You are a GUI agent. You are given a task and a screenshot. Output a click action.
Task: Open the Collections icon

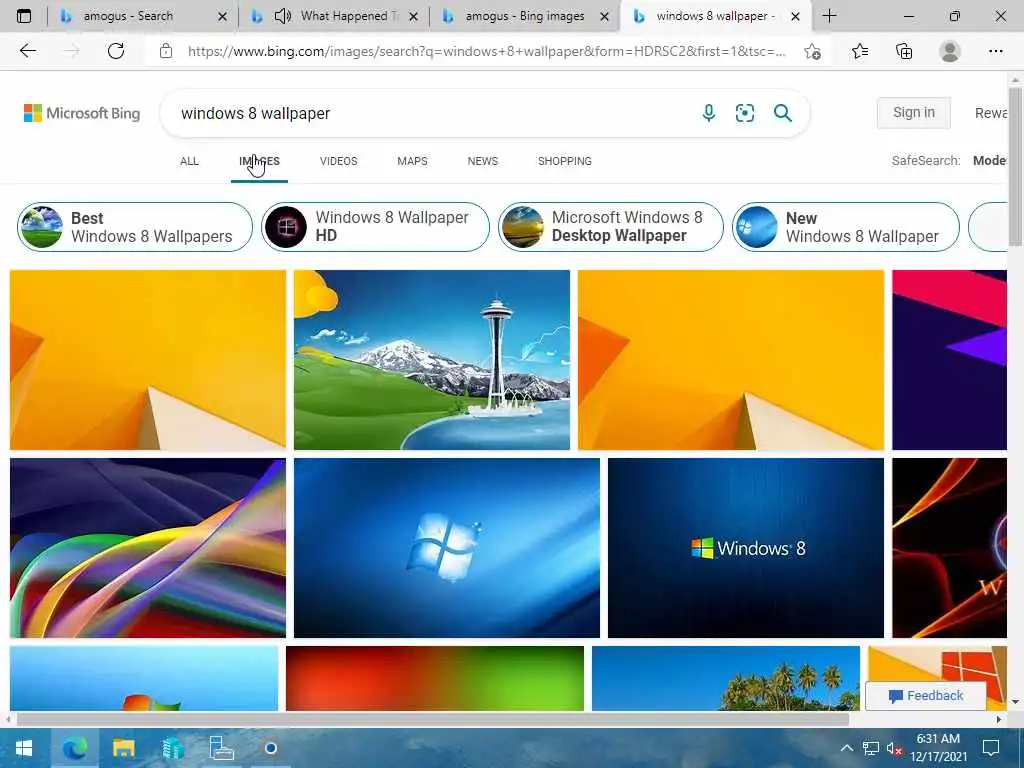pos(904,51)
